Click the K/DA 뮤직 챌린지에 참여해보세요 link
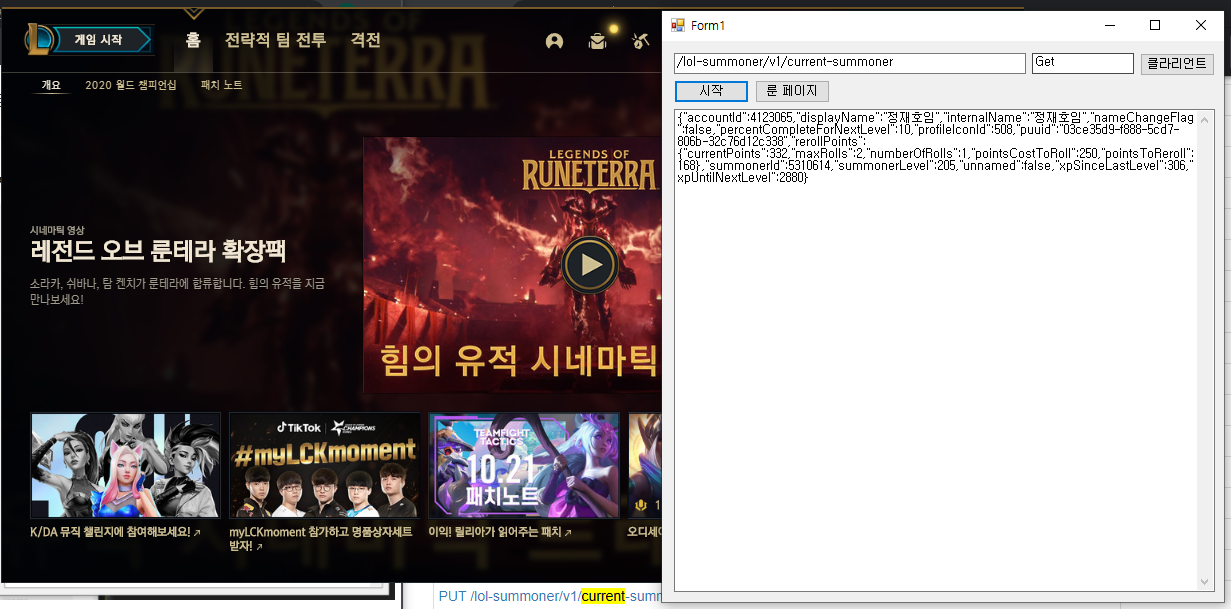1231x609 pixels. (x=115, y=533)
